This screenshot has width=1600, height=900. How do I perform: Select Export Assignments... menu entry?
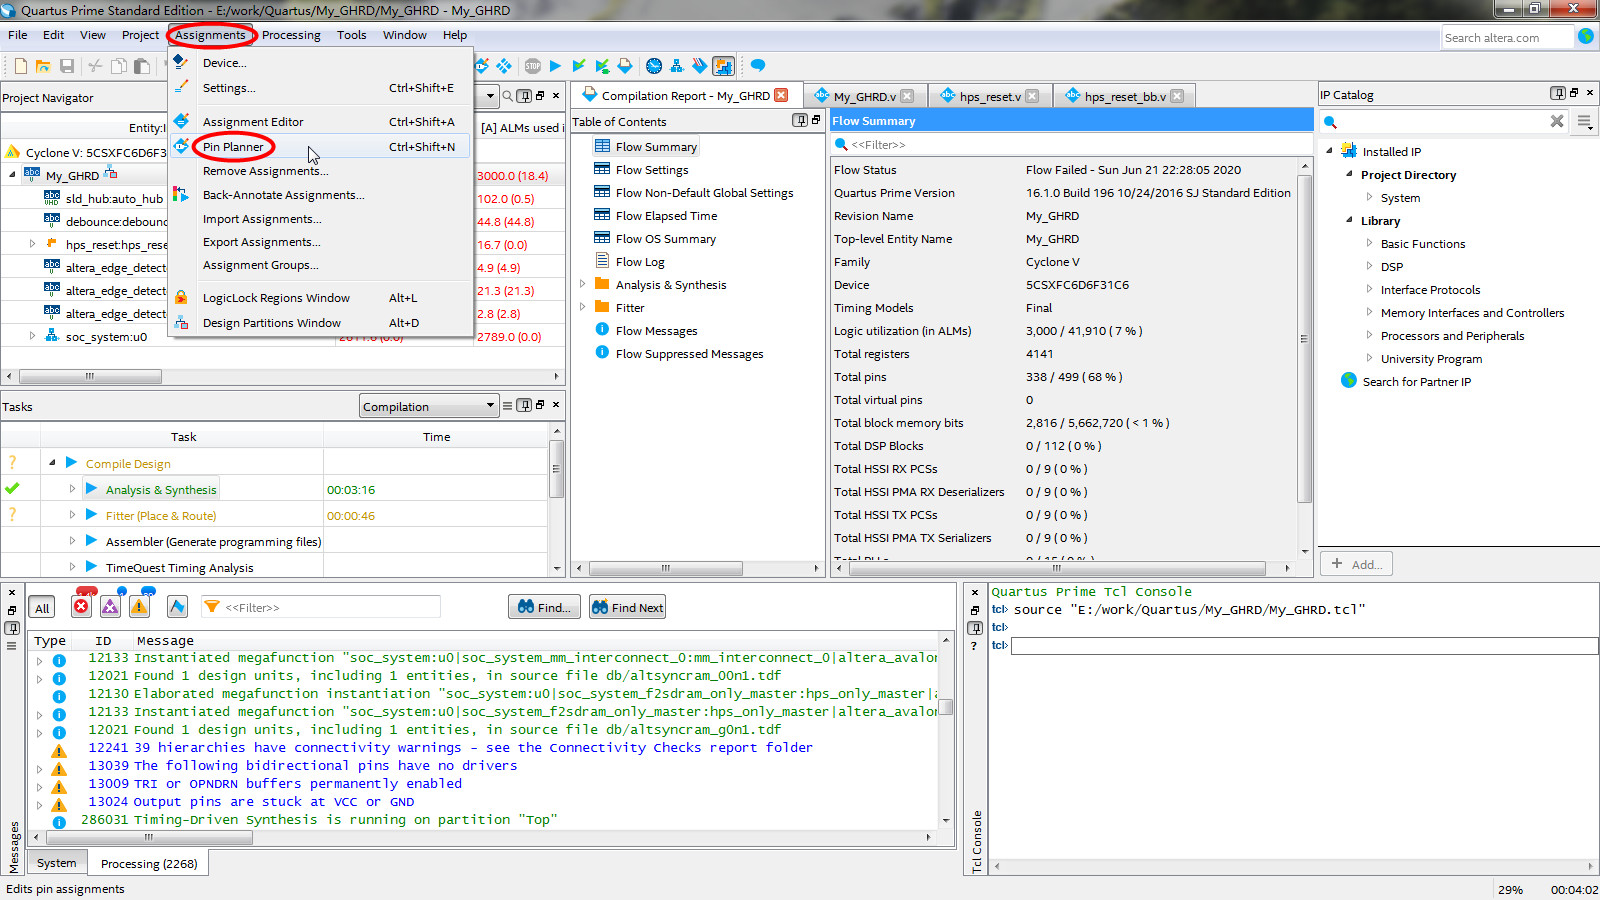tap(320, 242)
